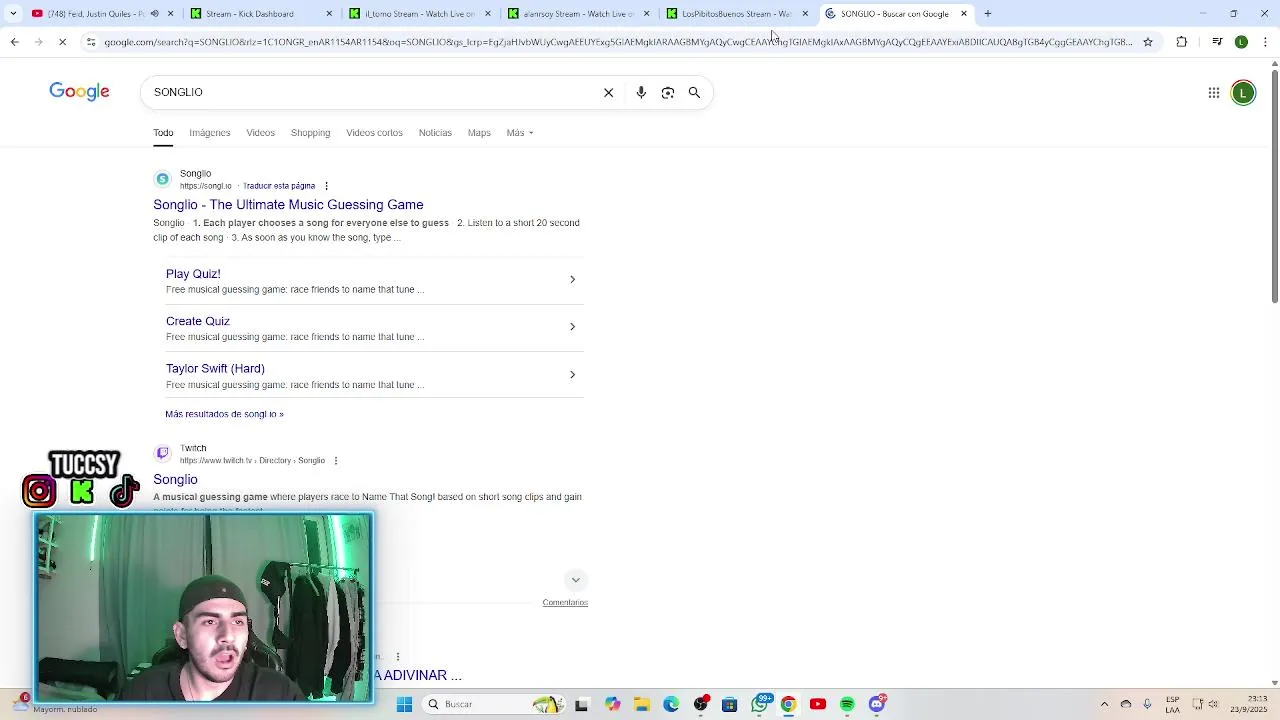Click the SONGLIO search input field

pyautogui.click(x=370, y=92)
